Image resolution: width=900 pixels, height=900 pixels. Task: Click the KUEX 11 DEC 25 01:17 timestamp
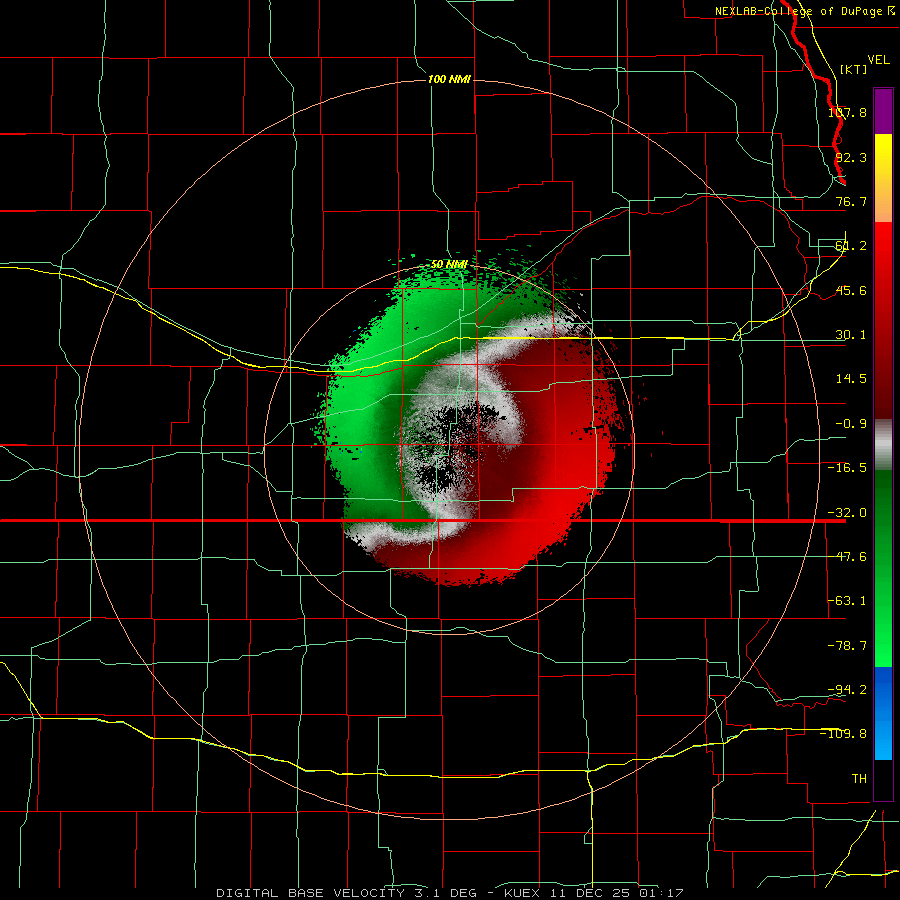click(593, 893)
